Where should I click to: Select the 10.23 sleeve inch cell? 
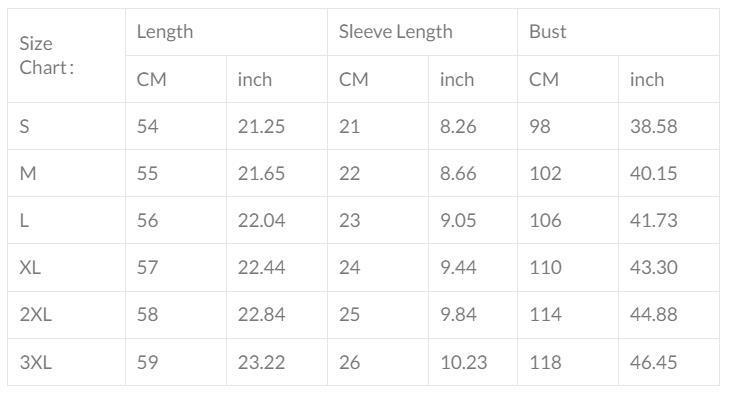(463, 361)
